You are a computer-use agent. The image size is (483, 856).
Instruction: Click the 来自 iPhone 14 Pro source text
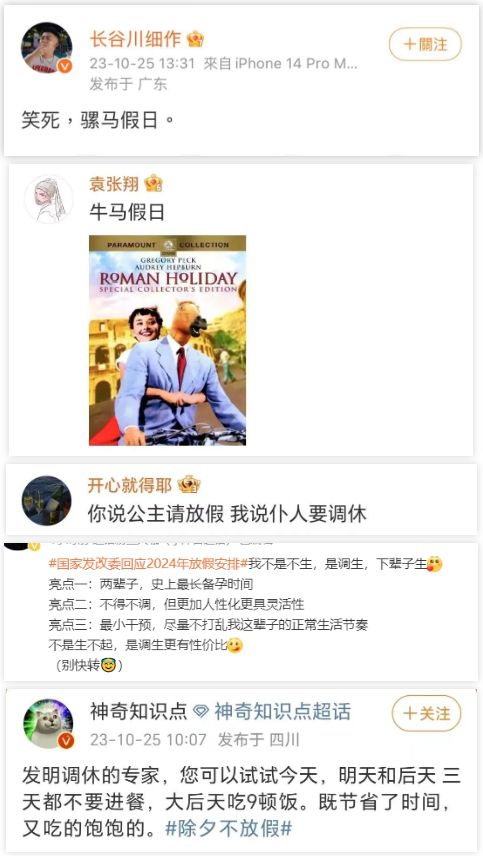click(x=281, y=63)
